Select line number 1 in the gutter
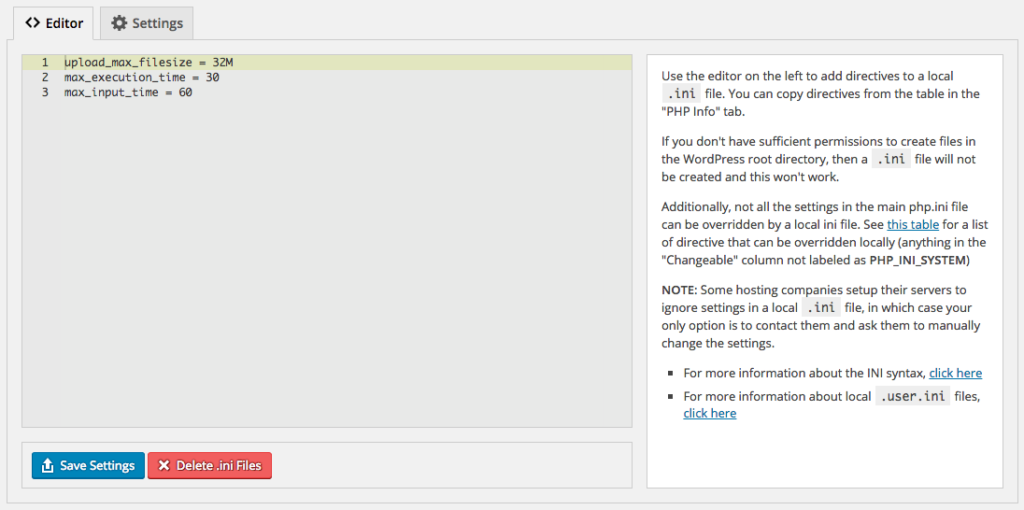 click(x=44, y=62)
